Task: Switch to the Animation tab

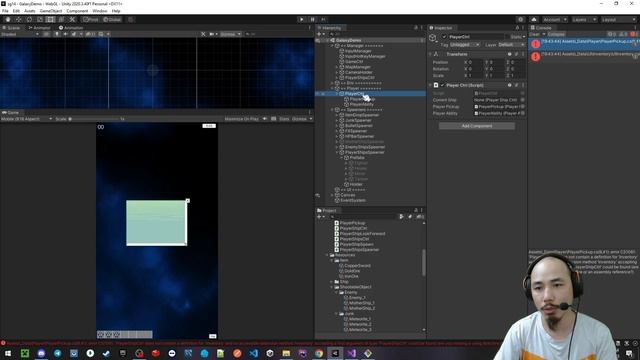Action: tap(71, 28)
